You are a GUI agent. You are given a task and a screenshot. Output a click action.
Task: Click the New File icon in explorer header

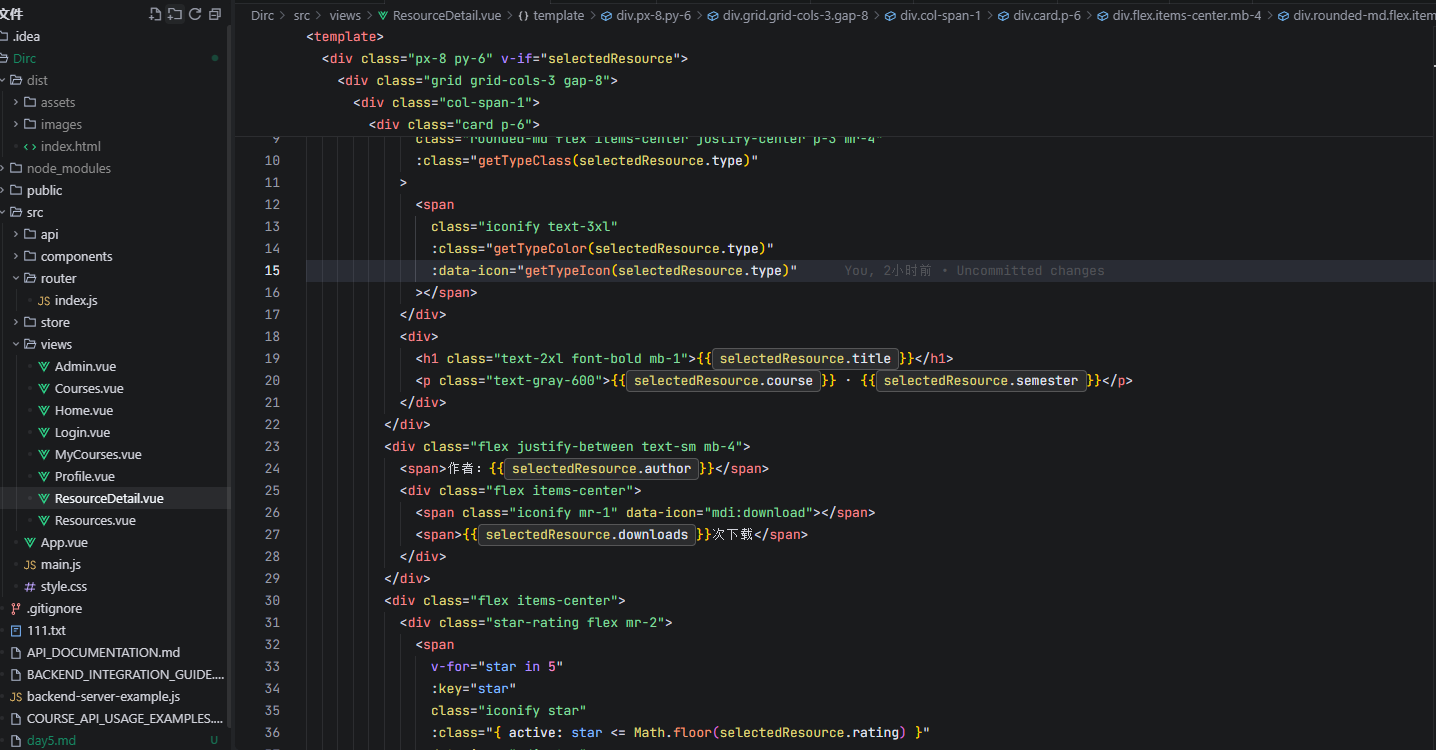pos(154,14)
